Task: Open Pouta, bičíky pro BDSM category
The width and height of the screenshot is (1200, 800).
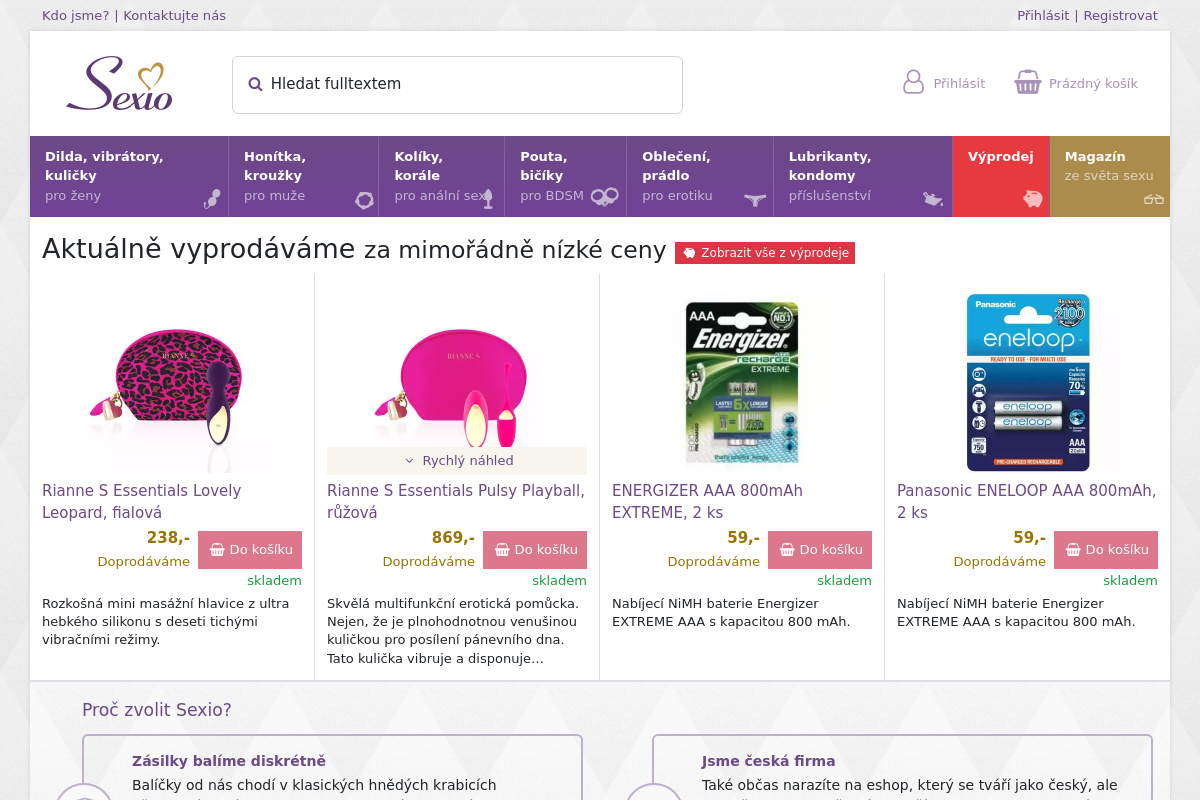Action: tap(566, 176)
